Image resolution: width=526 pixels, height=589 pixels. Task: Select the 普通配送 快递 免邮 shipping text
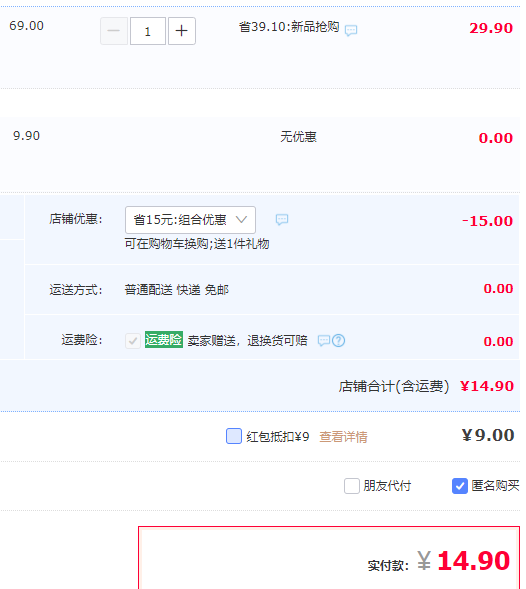click(x=177, y=290)
